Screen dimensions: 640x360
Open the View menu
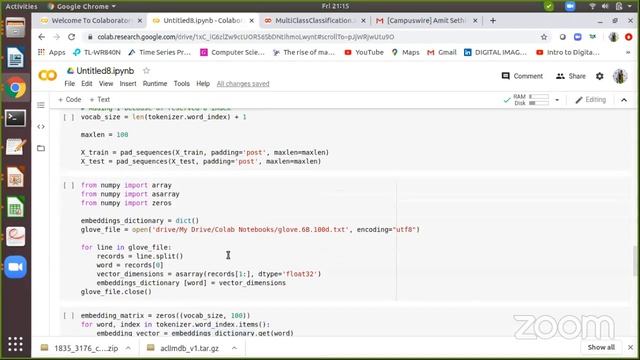[x=106, y=84]
